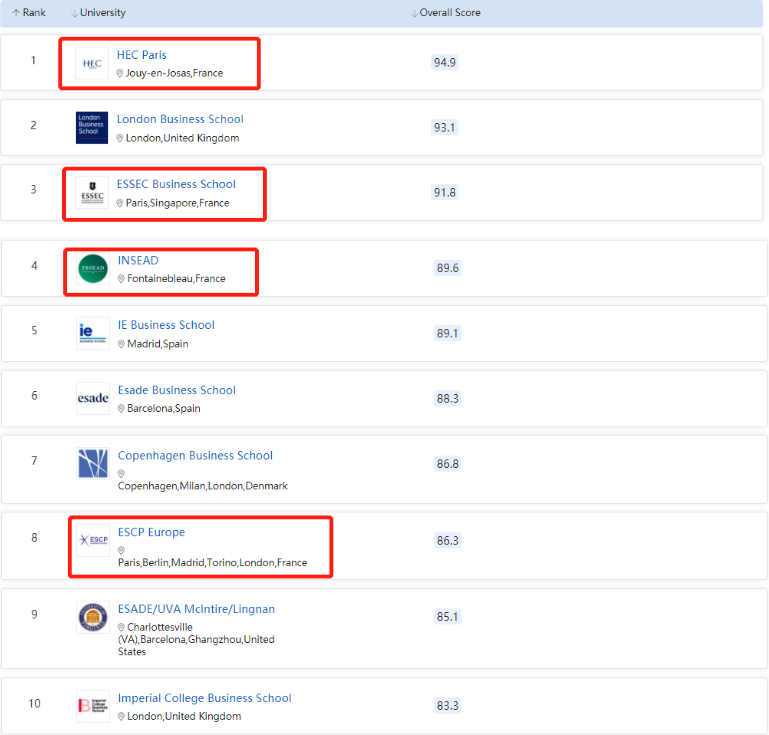Click the IE Business School logo

click(x=93, y=333)
